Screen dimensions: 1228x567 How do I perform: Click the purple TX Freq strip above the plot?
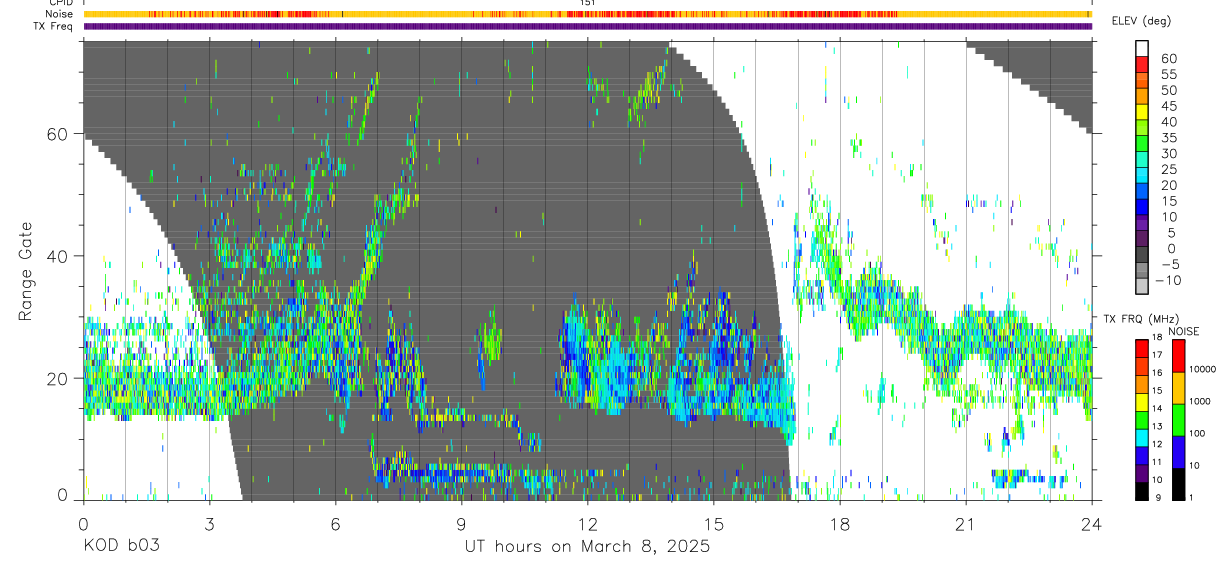(x=587, y=26)
